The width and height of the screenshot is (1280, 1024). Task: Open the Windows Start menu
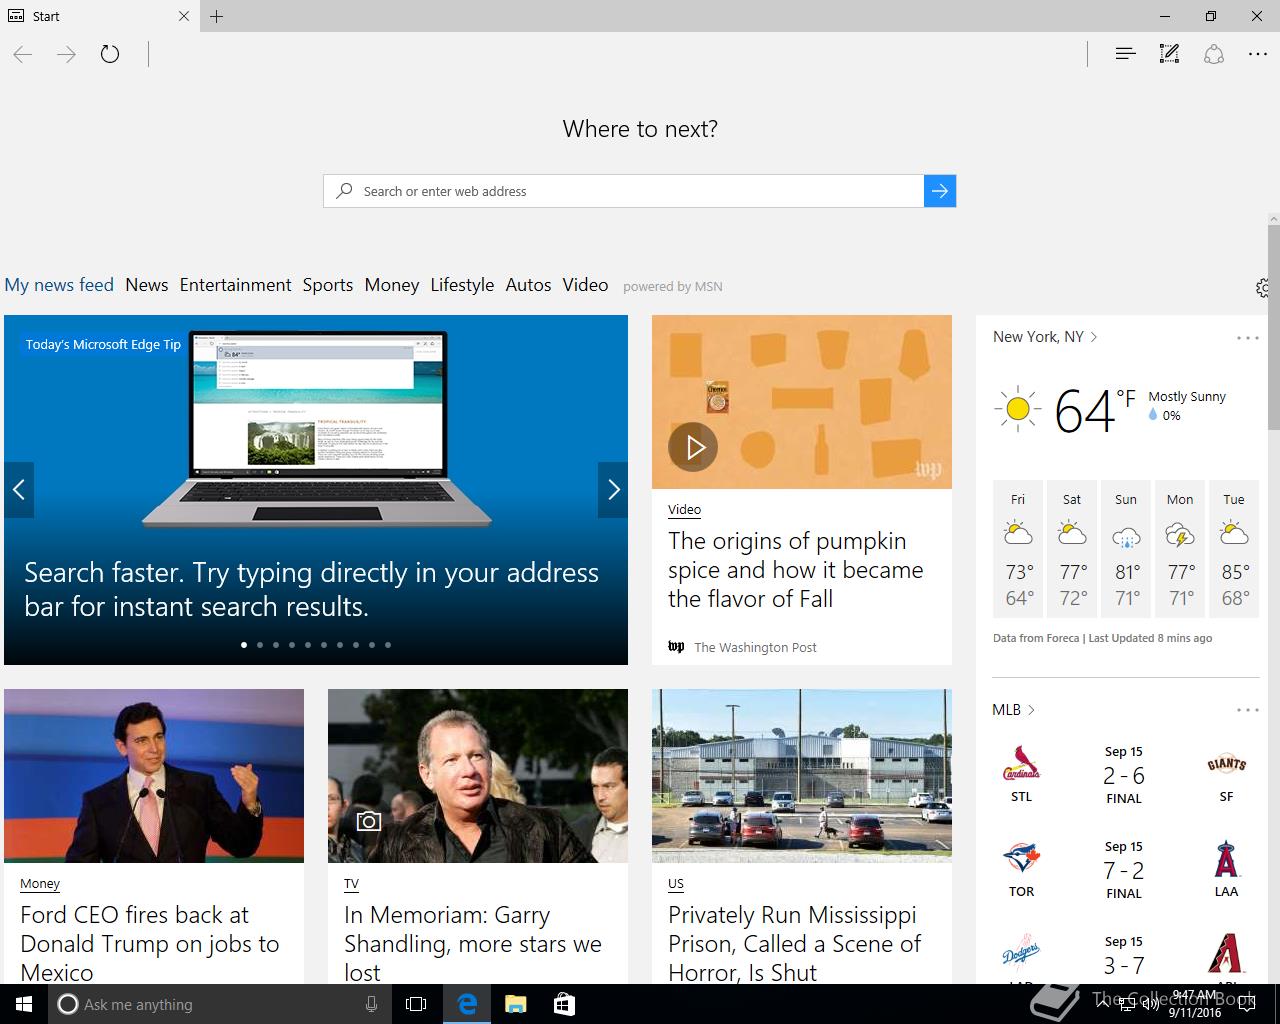(x=24, y=1004)
